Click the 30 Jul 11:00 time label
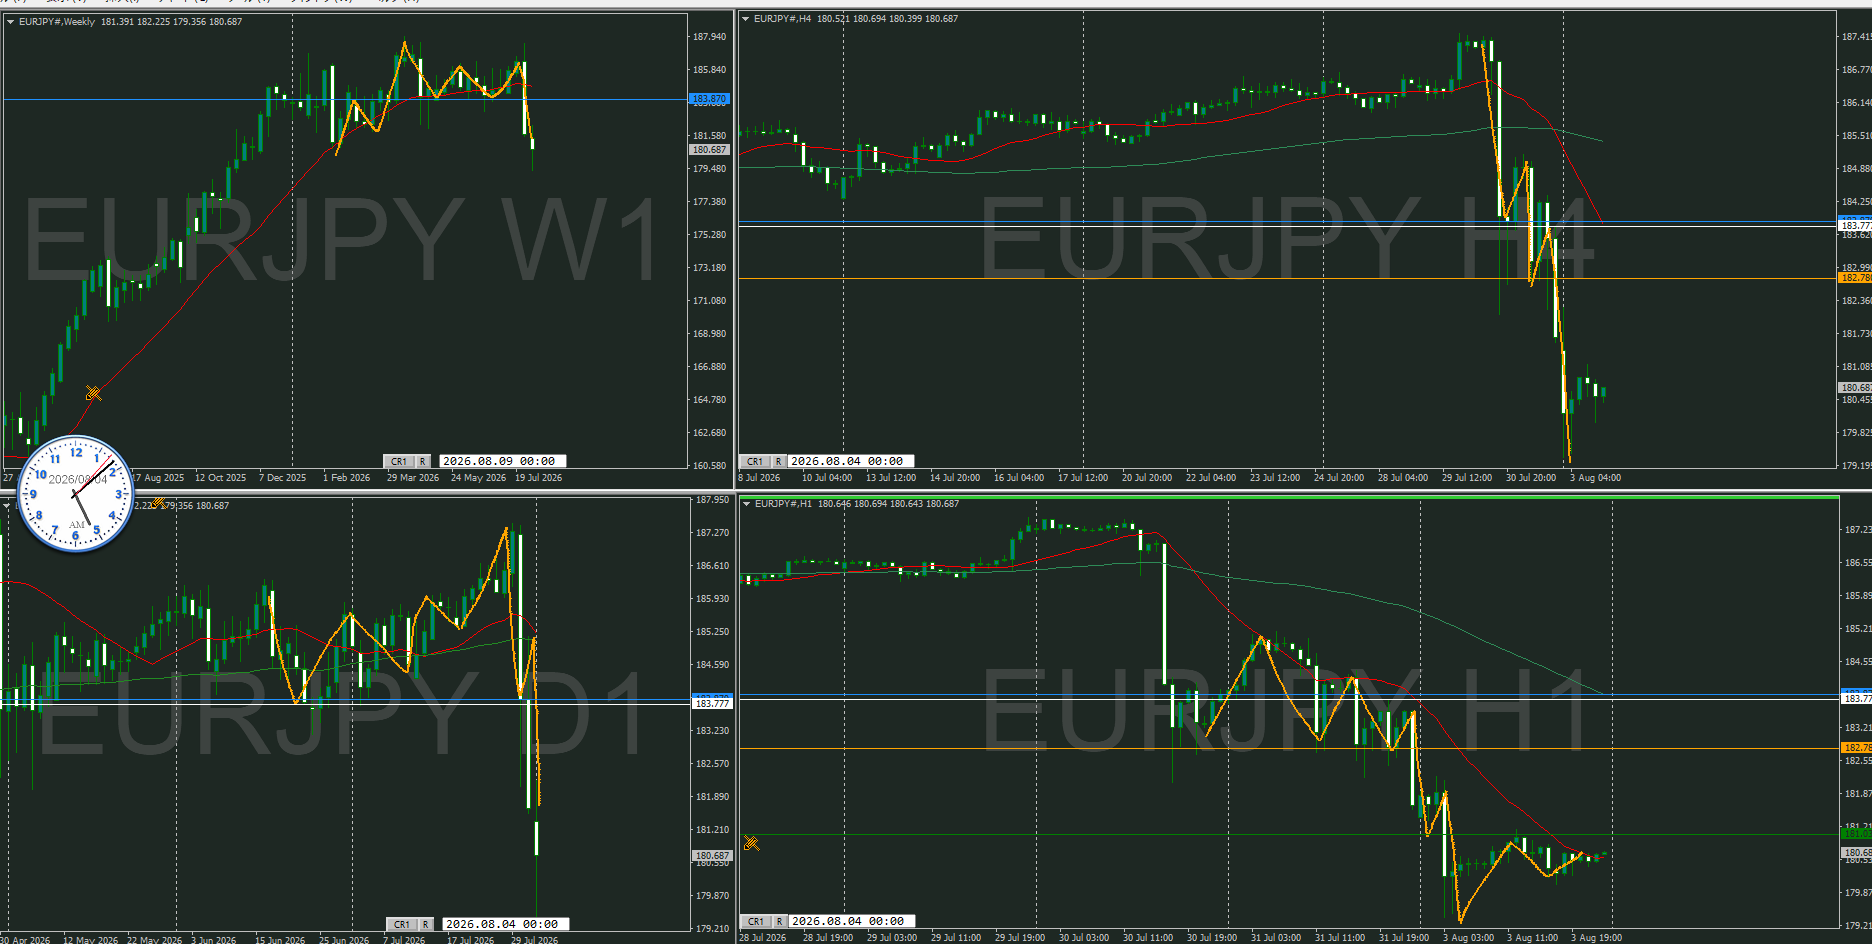The image size is (1872, 944). (1148, 938)
